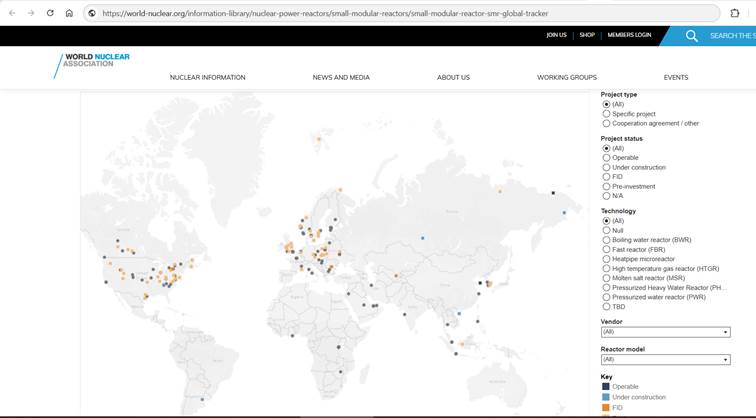Open the Reactor model dropdown

coord(665,360)
